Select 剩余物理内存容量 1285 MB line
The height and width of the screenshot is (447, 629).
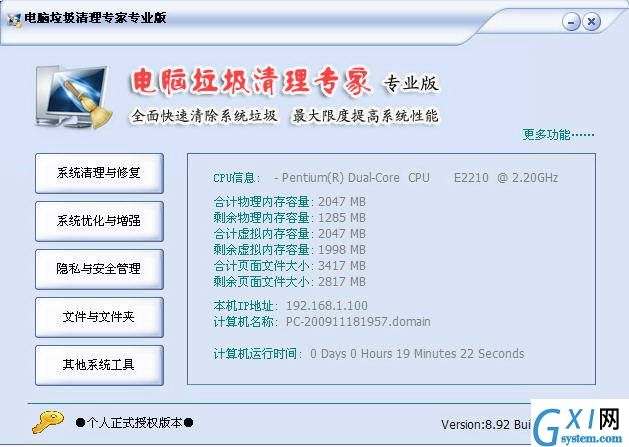(x=289, y=217)
